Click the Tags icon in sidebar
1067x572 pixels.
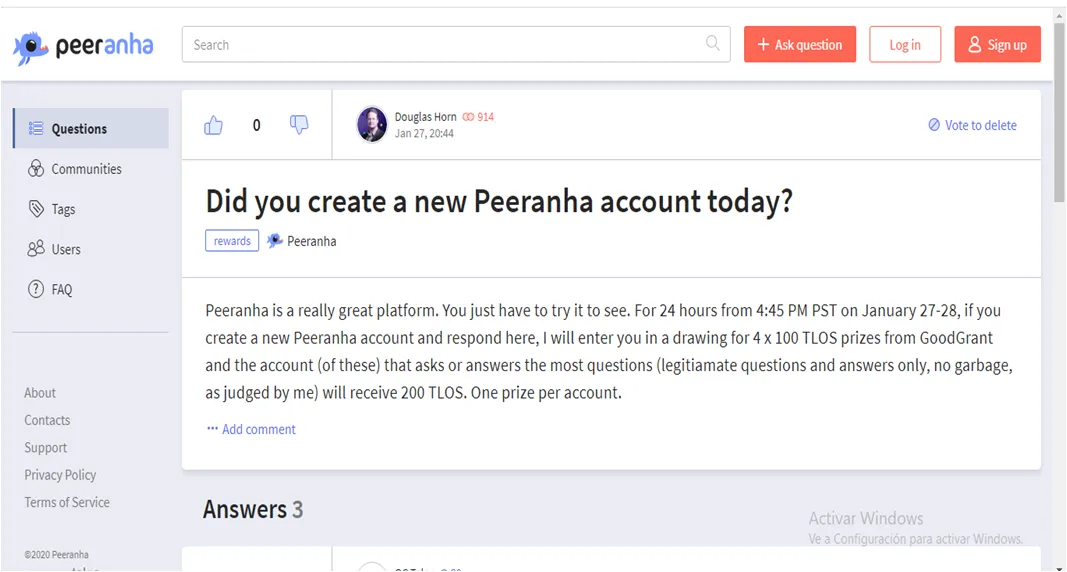pos(36,209)
